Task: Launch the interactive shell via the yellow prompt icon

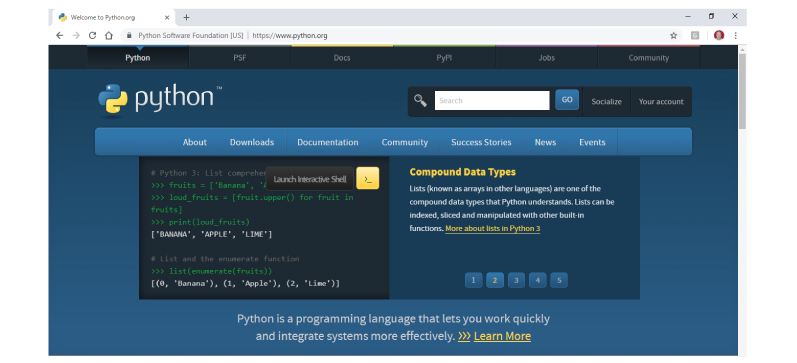Action: (x=367, y=178)
